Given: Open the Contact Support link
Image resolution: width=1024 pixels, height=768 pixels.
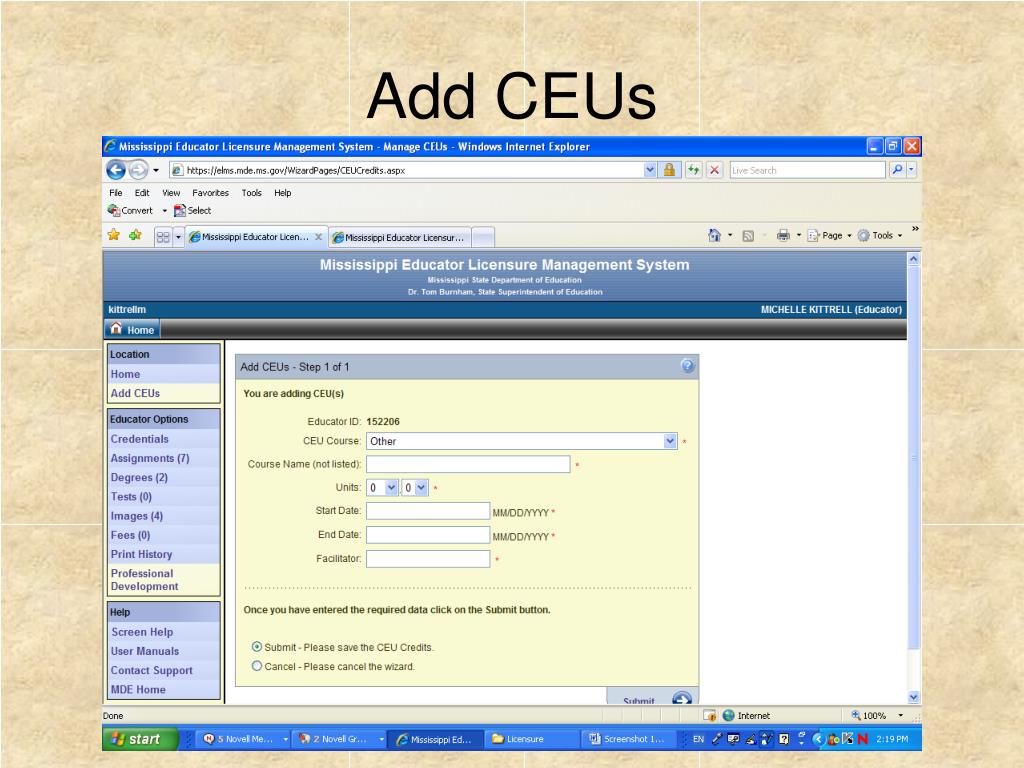Looking at the screenshot, I should pyautogui.click(x=152, y=670).
